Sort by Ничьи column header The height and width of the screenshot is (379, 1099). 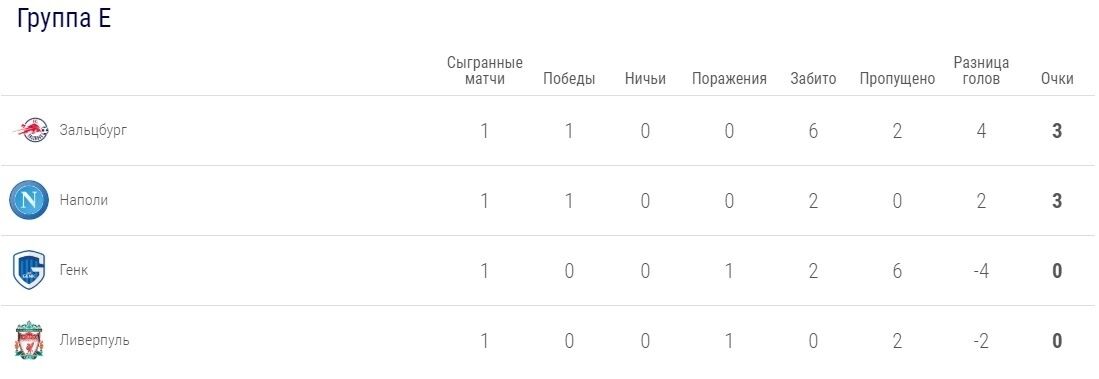click(x=645, y=79)
